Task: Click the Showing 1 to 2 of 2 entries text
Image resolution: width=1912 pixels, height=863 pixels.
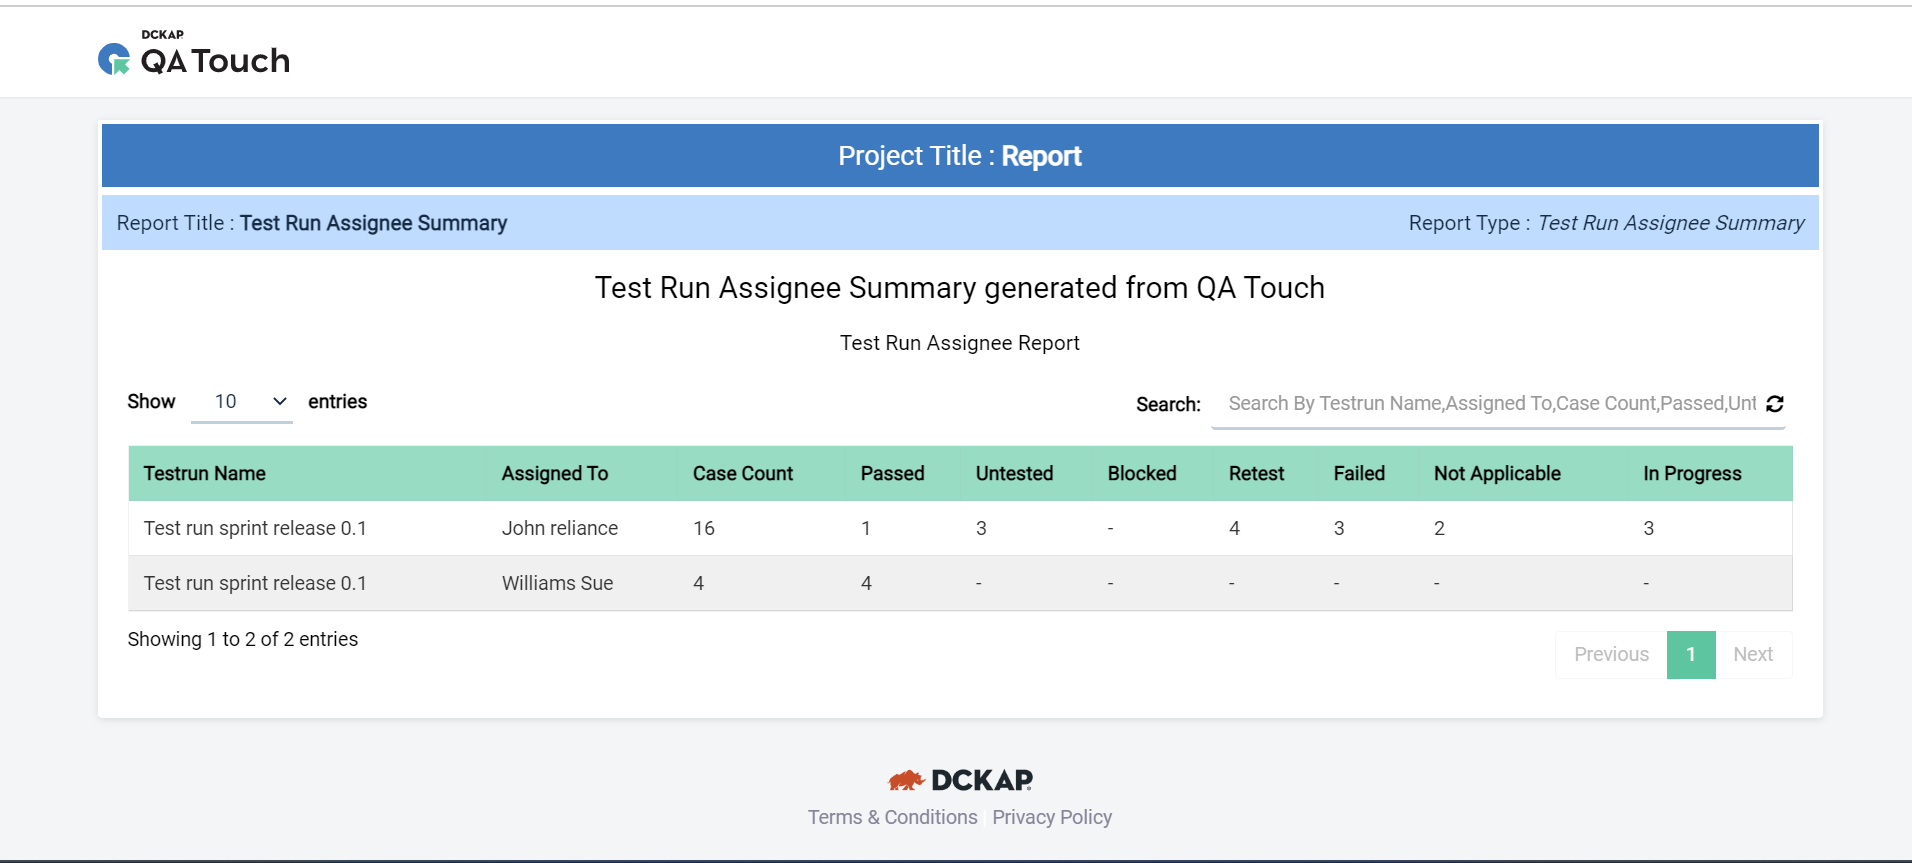Action: (x=243, y=640)
